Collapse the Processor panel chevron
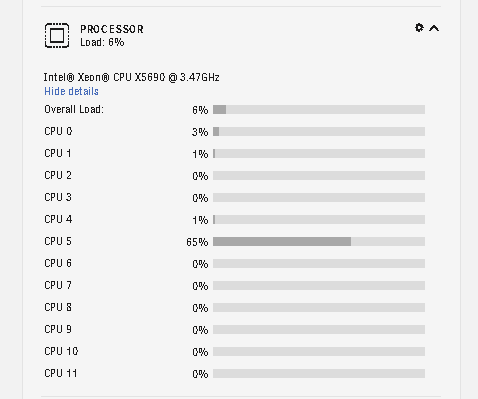Image resolution: width=478 pixels, height=399 pixels. (x=434, y=28)
